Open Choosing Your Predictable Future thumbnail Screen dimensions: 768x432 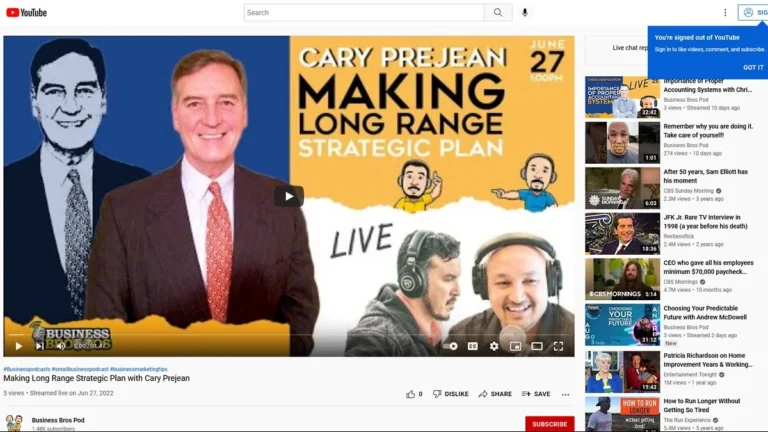pyautogui.click(x=622, y=325)
